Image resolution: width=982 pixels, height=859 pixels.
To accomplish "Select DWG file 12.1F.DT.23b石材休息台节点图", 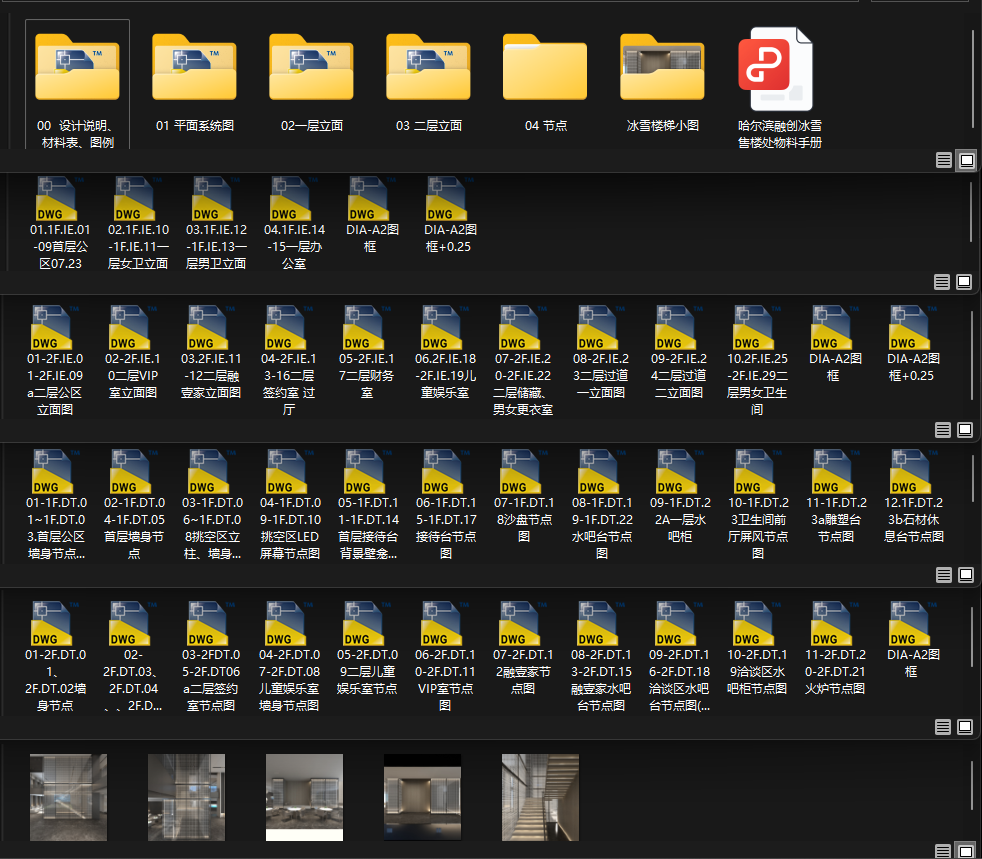I will tap(914, 496).
